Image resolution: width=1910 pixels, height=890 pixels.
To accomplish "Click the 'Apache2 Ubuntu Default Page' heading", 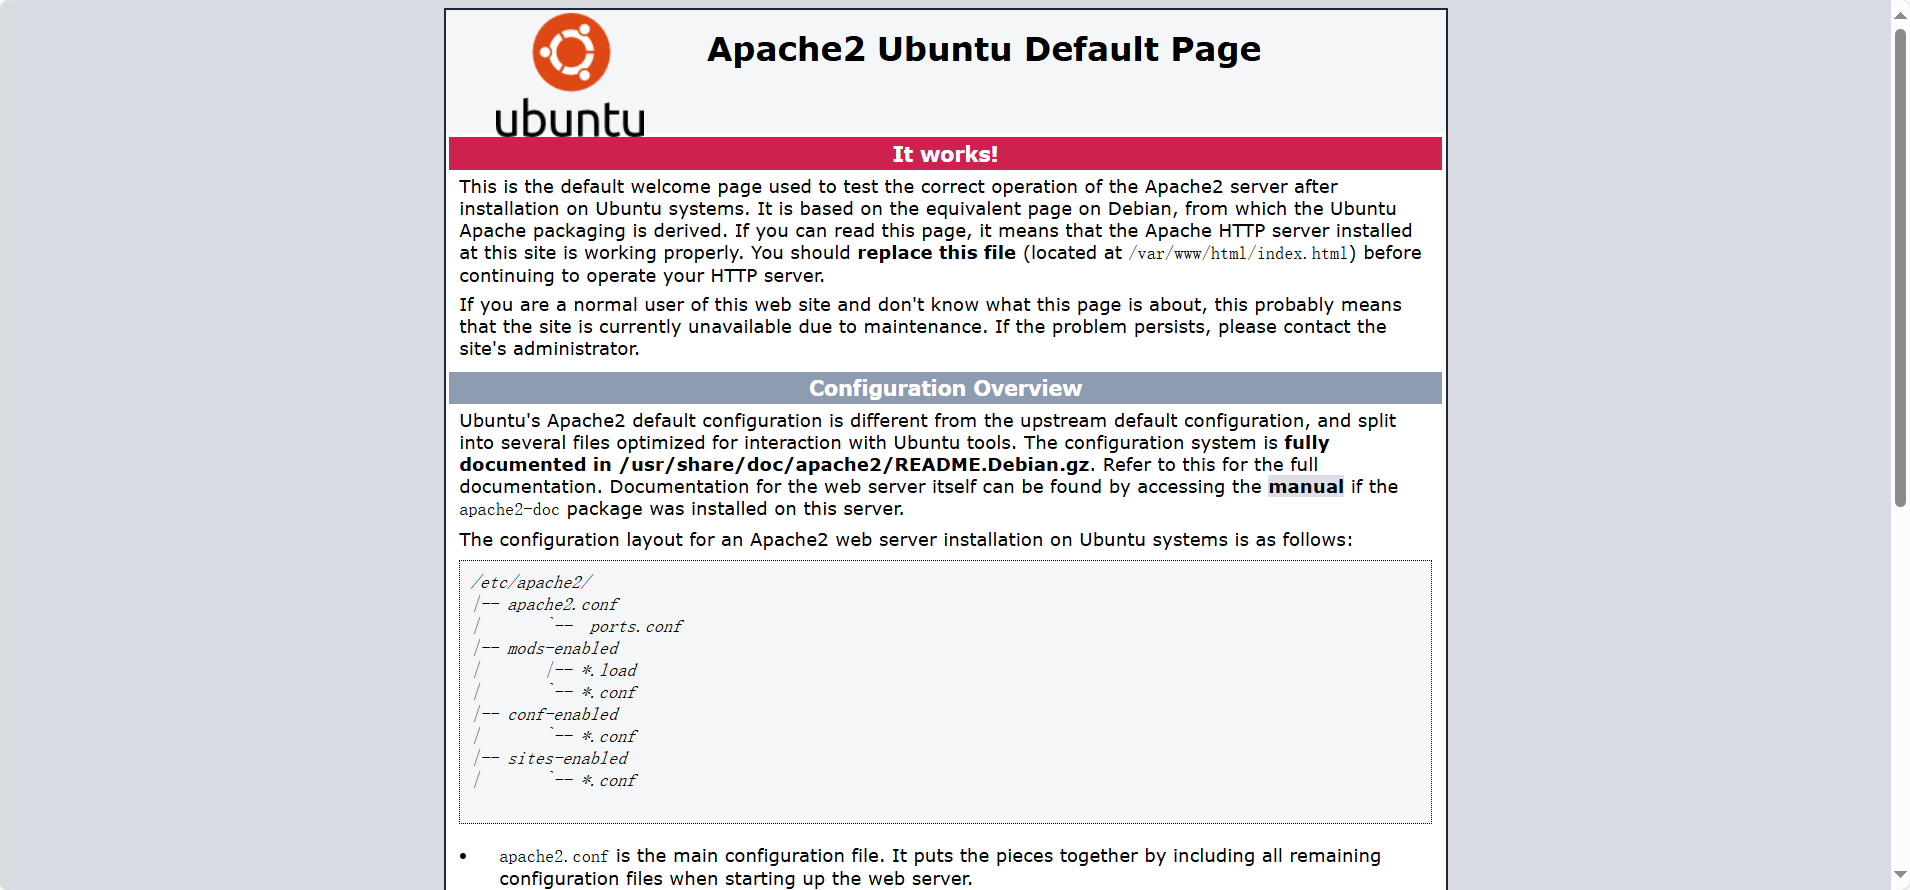I will pos(984,50).
